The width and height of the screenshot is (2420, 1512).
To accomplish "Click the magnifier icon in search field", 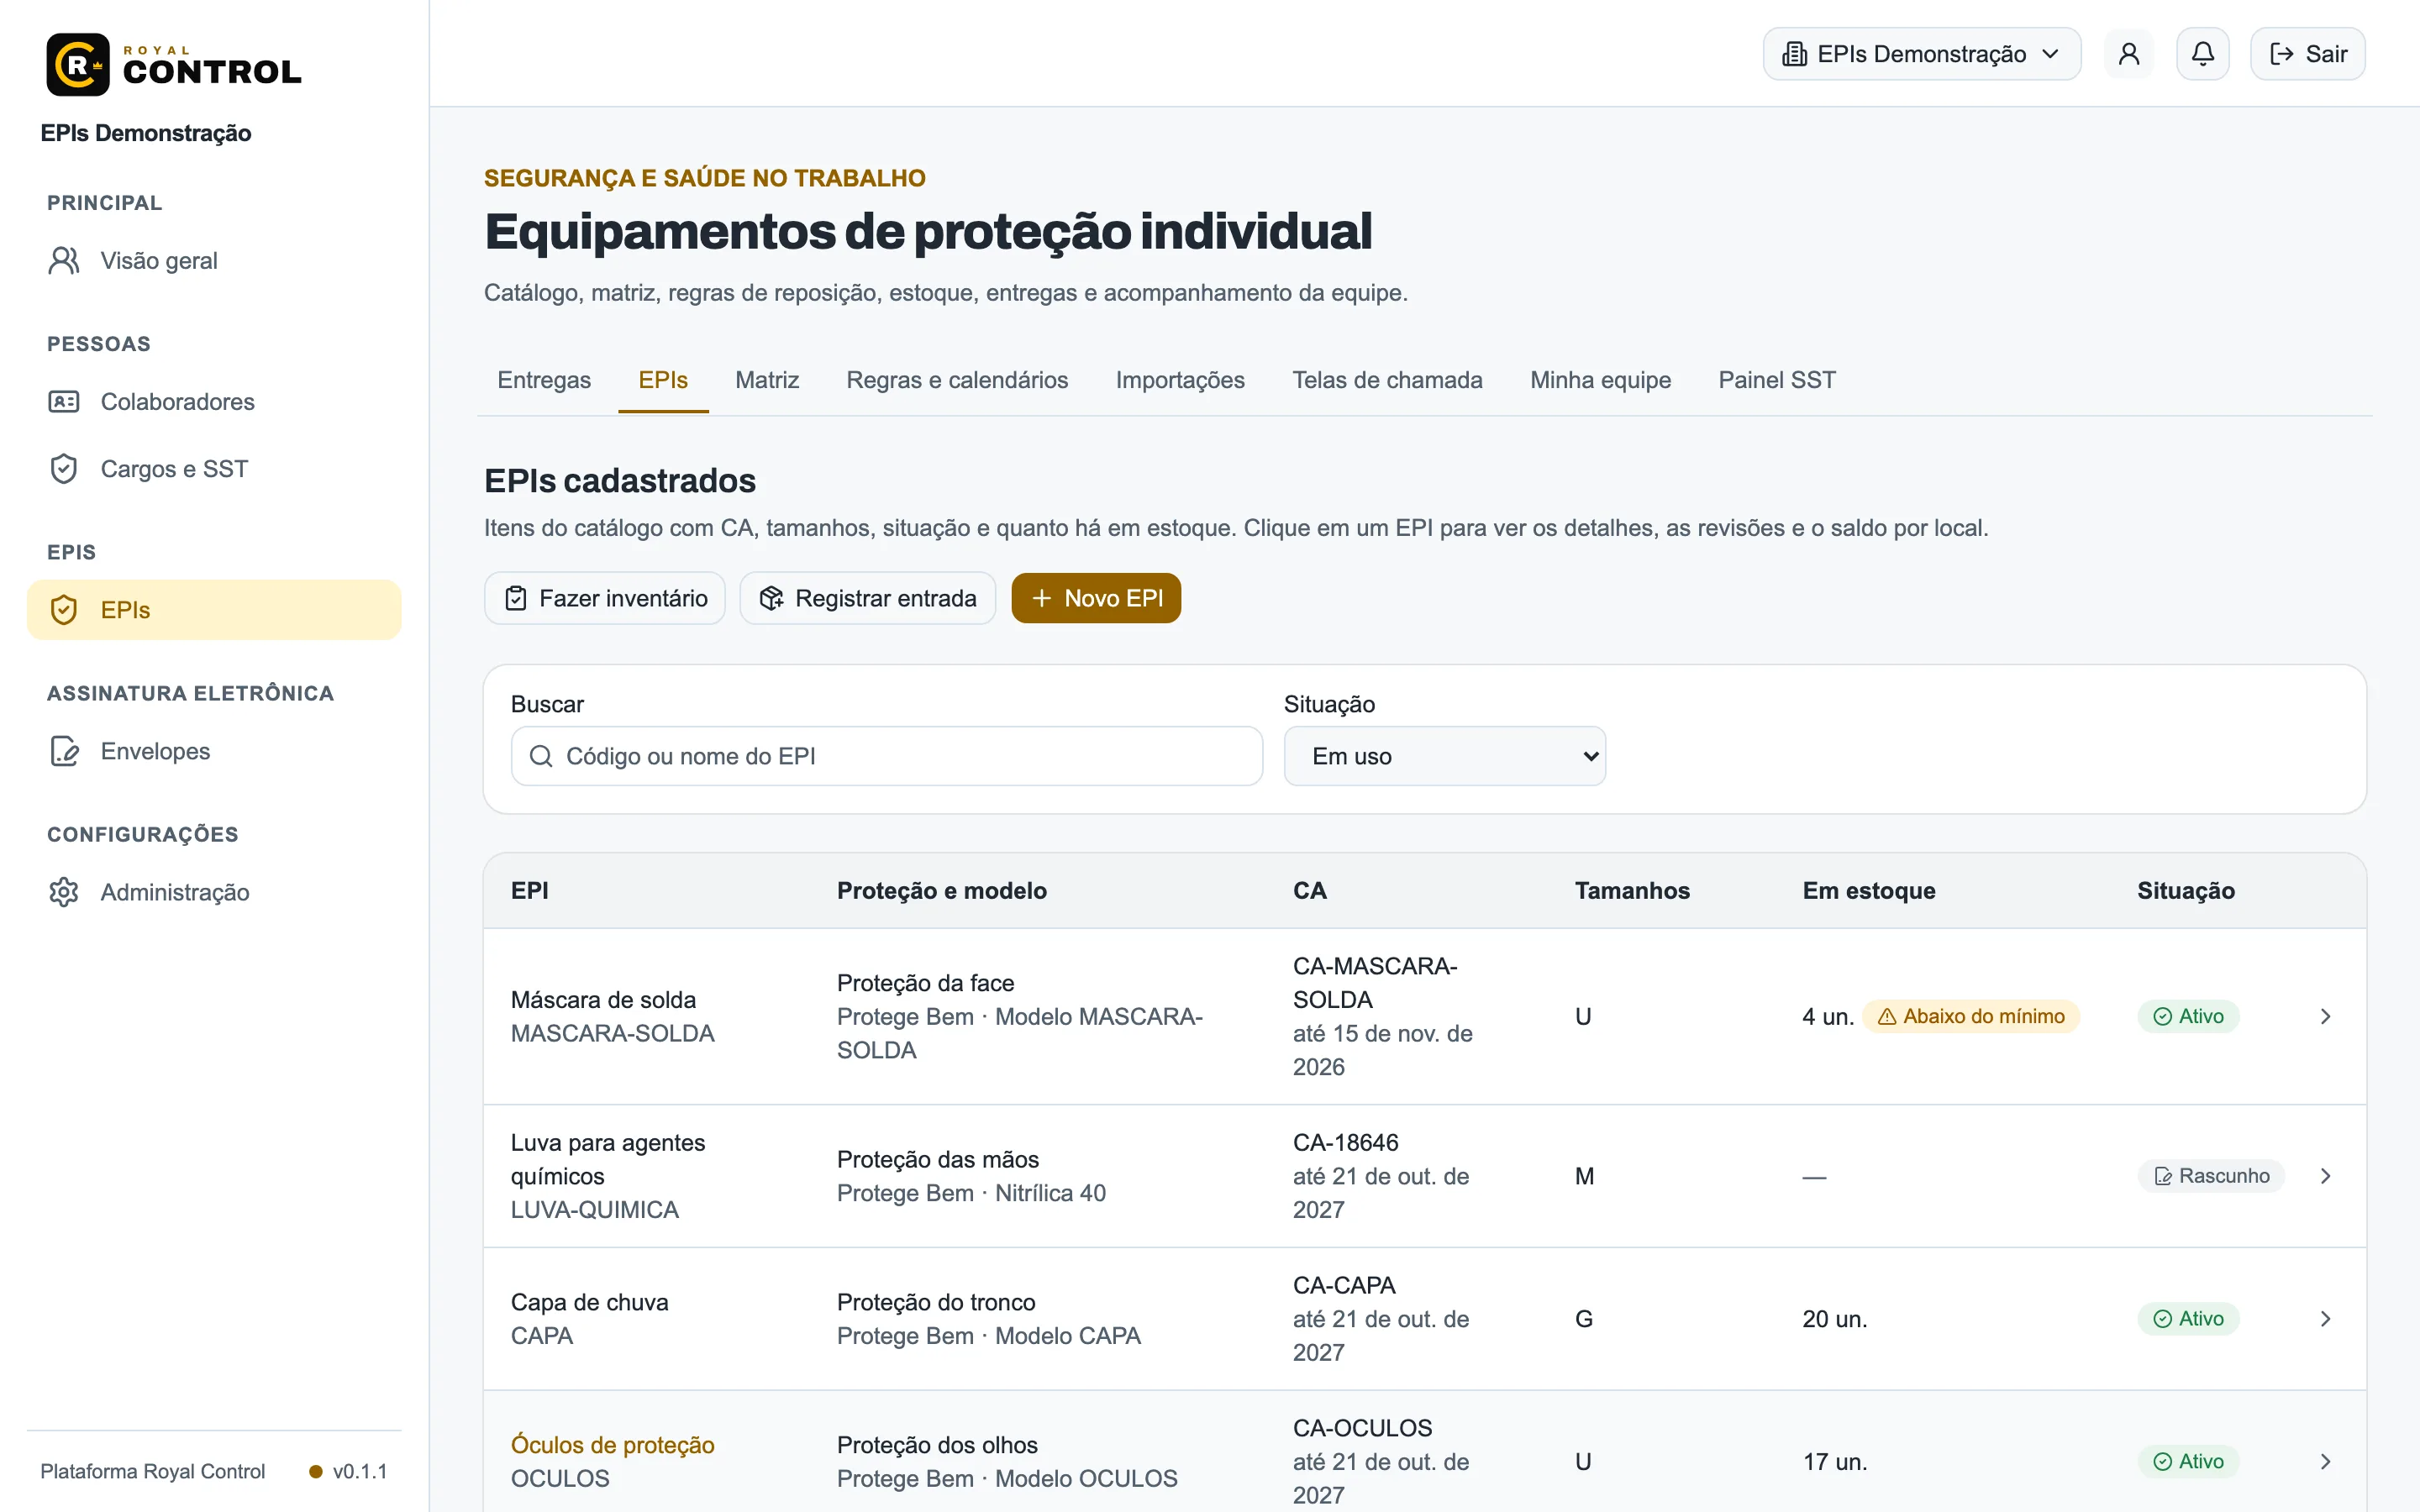I will point(541,756).
